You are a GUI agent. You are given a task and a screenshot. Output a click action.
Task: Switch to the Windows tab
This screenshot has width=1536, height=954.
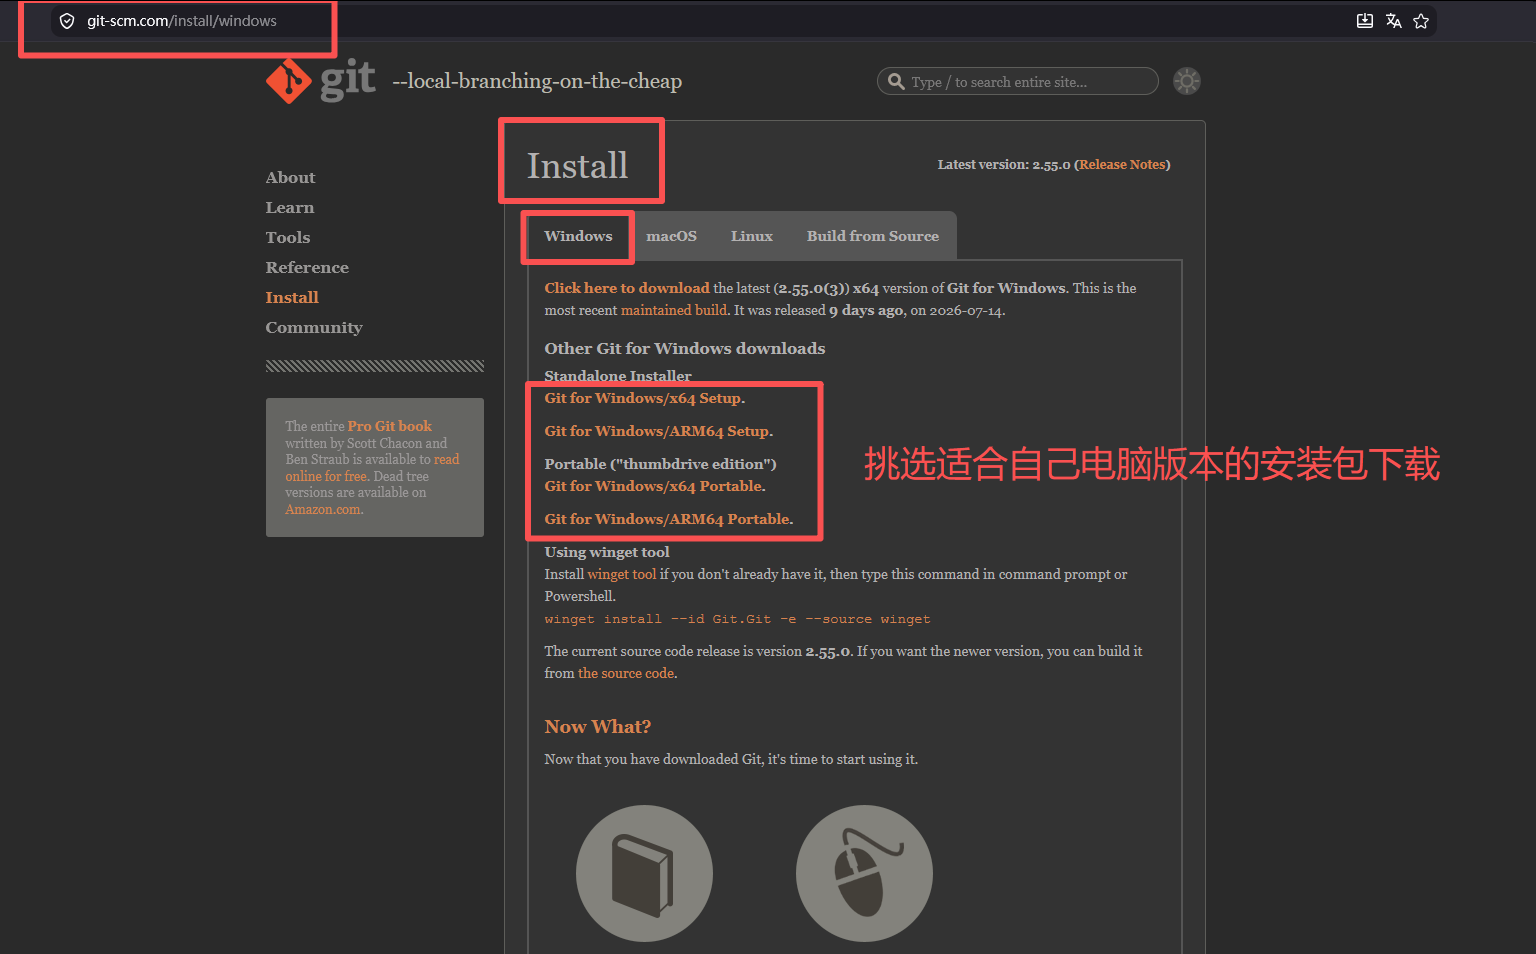click(578, 236)
